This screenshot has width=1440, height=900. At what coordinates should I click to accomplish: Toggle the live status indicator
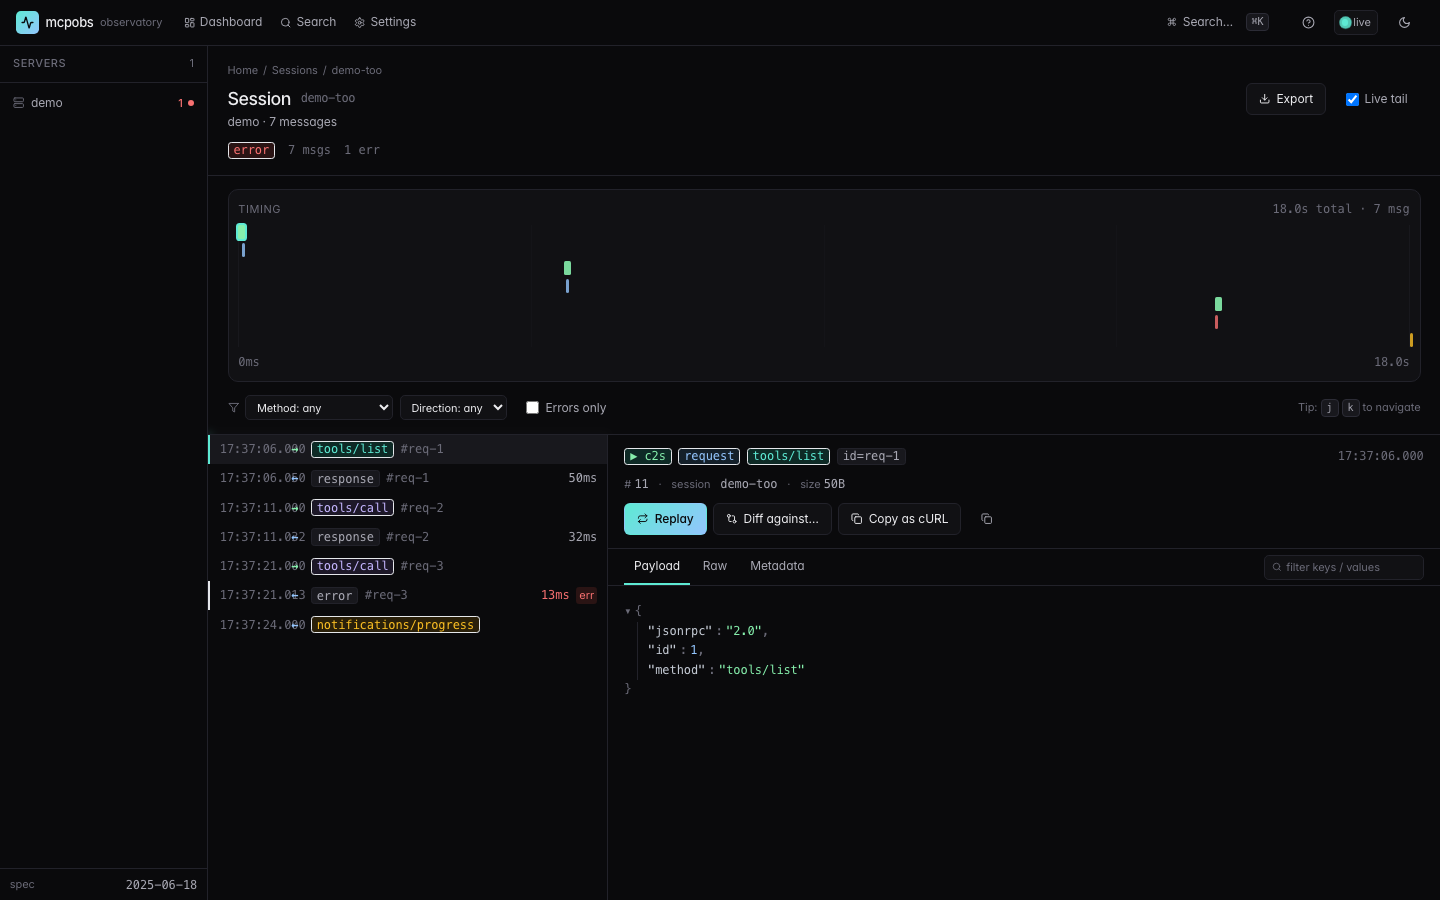[x=1356, y=22]
